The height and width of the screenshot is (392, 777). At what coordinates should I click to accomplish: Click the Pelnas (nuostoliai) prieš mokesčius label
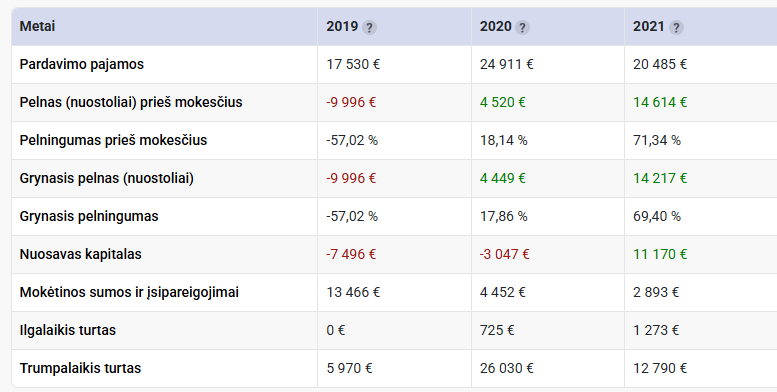click(x=131, y=102)
